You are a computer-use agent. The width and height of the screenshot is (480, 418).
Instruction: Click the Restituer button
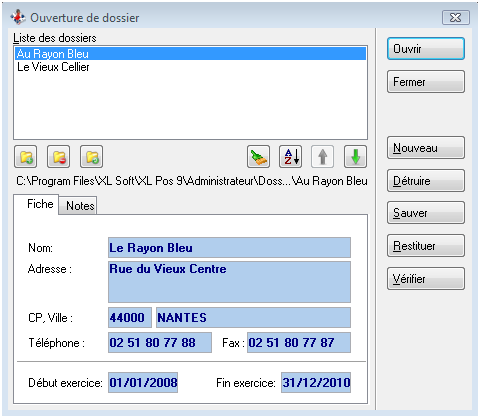click(x=426, y=246)
